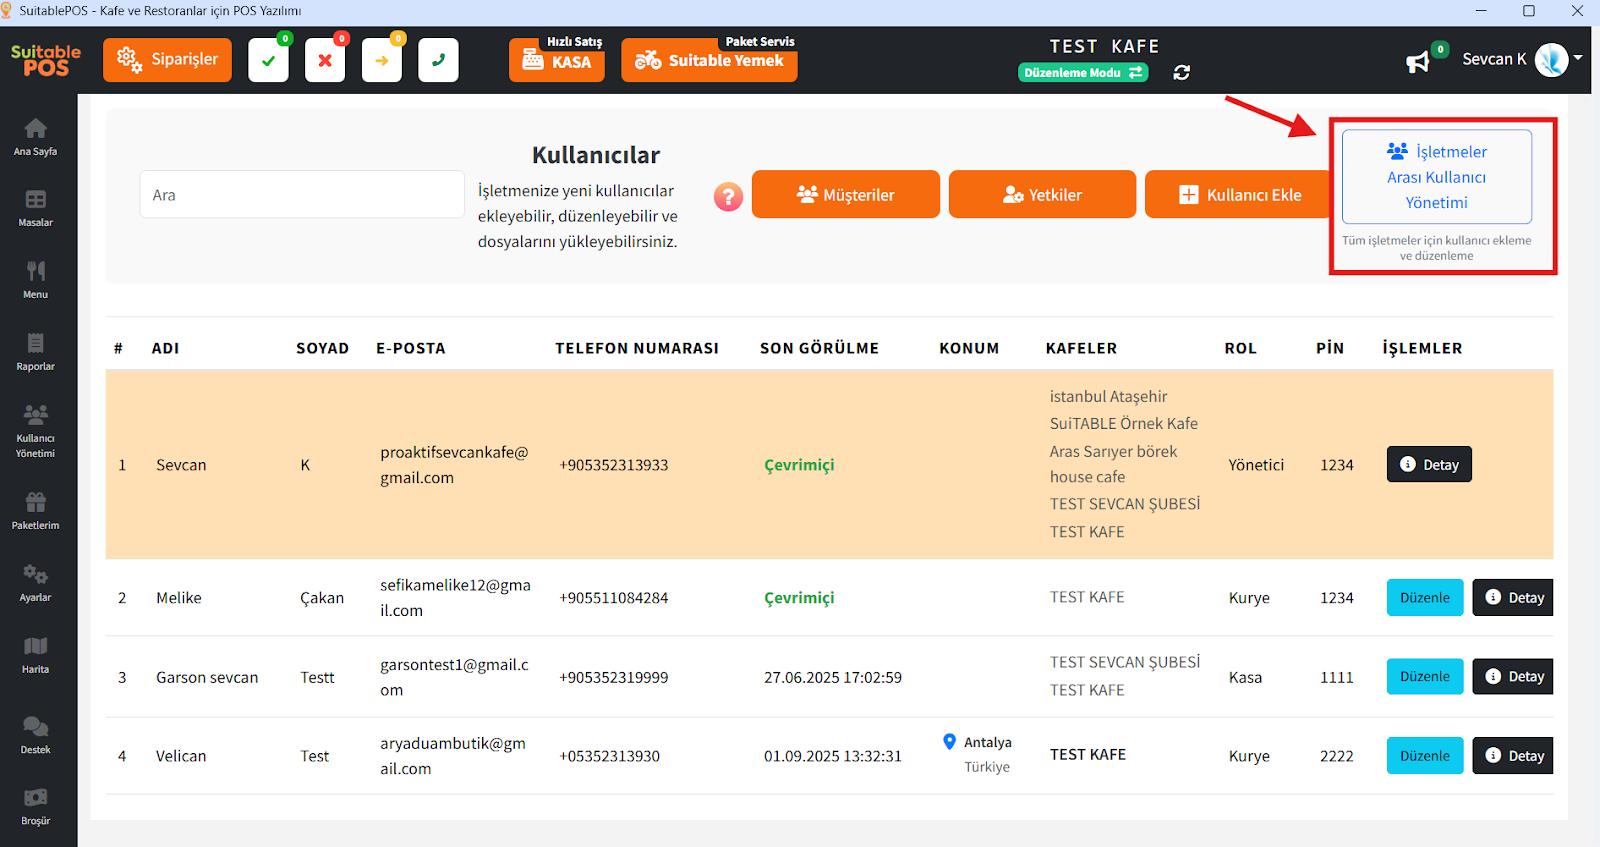Click the Ara search field

[x=301, y=195]
